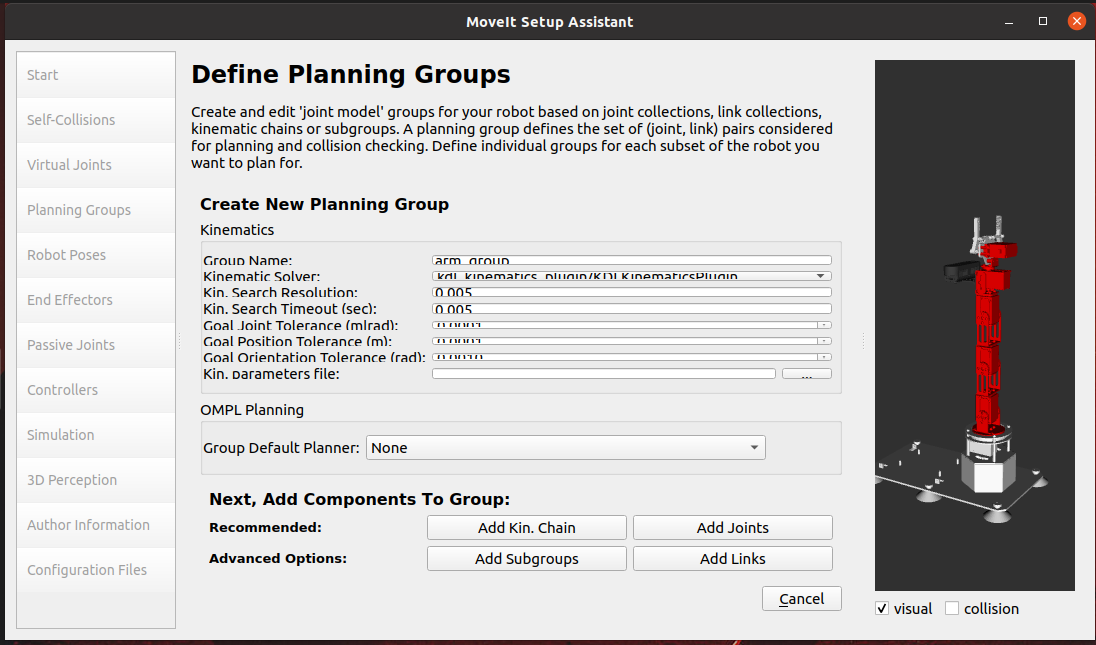The image size is (1096, 645).
Task: Open Author Information step
Action: click(96, 525)
